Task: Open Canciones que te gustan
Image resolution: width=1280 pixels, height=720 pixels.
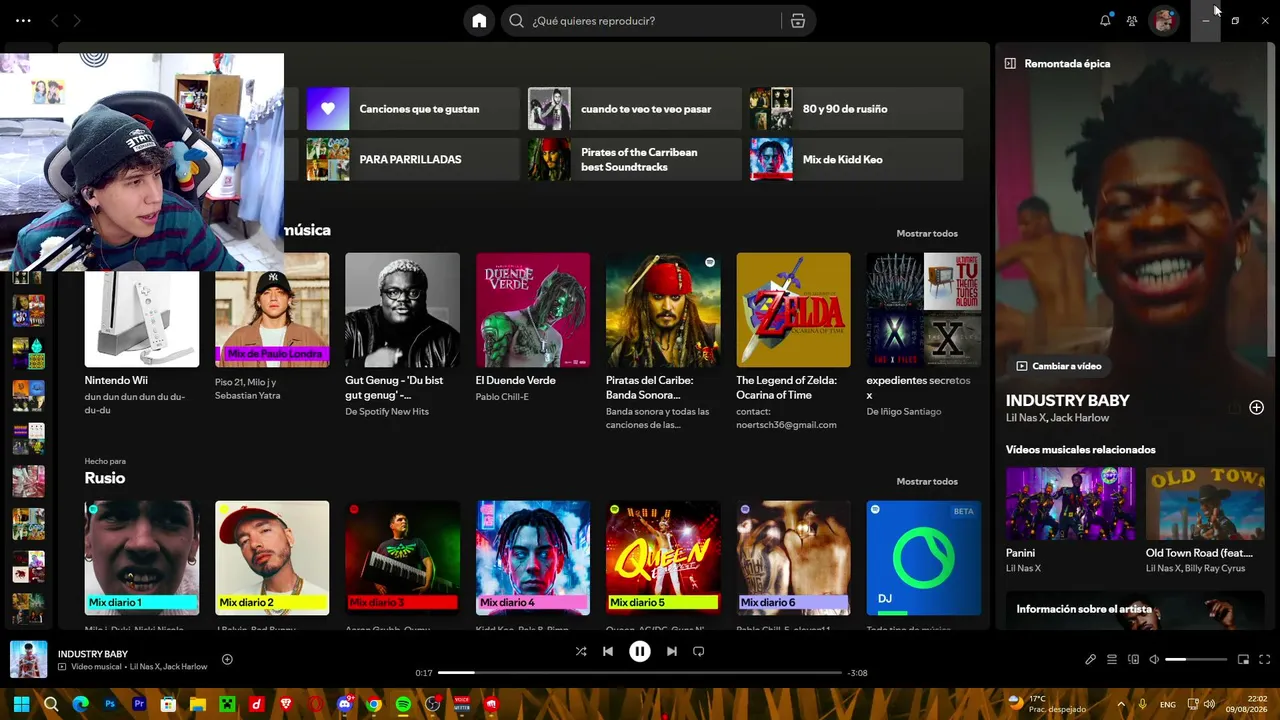Action: coord(413,109)
